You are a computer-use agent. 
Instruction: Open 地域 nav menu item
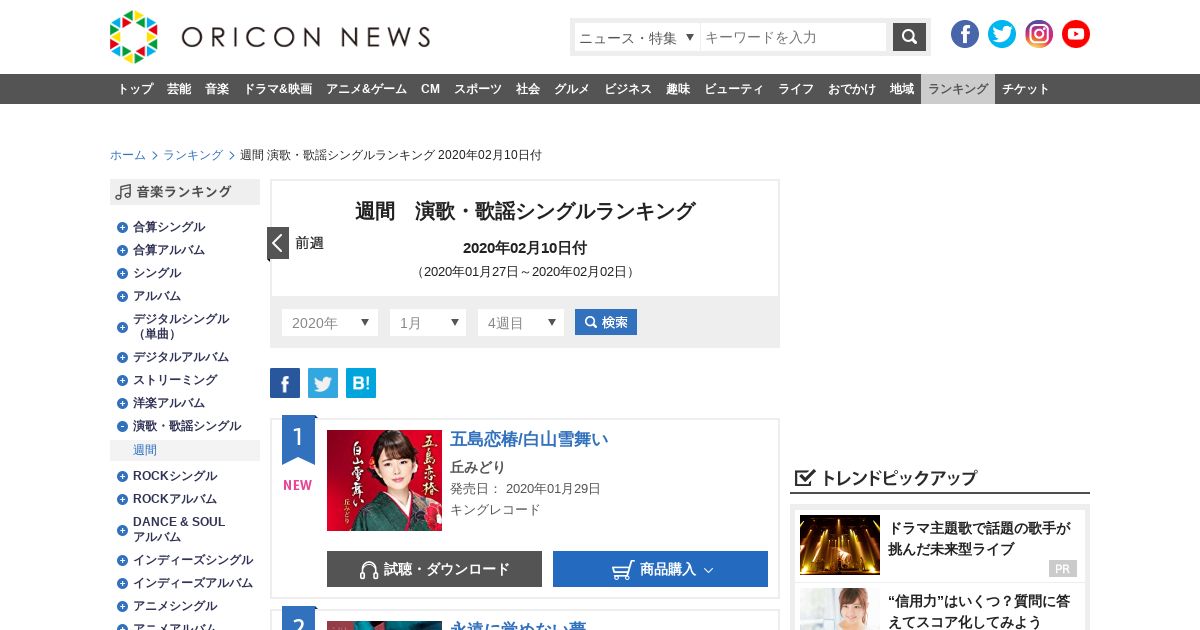902,89
